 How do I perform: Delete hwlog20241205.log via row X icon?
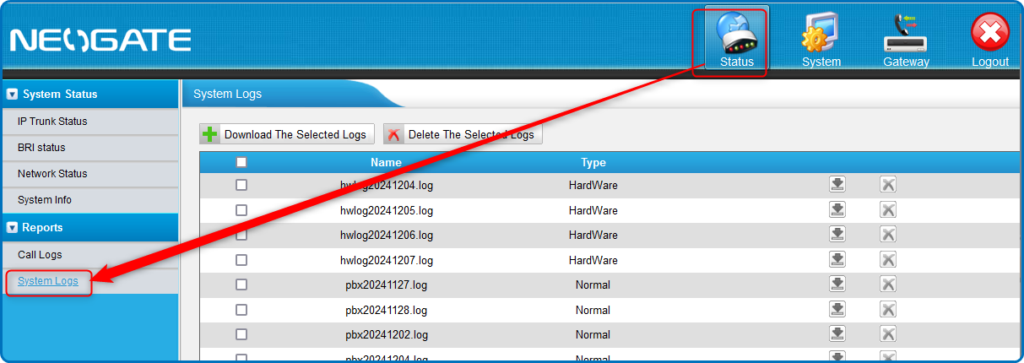coord(888,210)
